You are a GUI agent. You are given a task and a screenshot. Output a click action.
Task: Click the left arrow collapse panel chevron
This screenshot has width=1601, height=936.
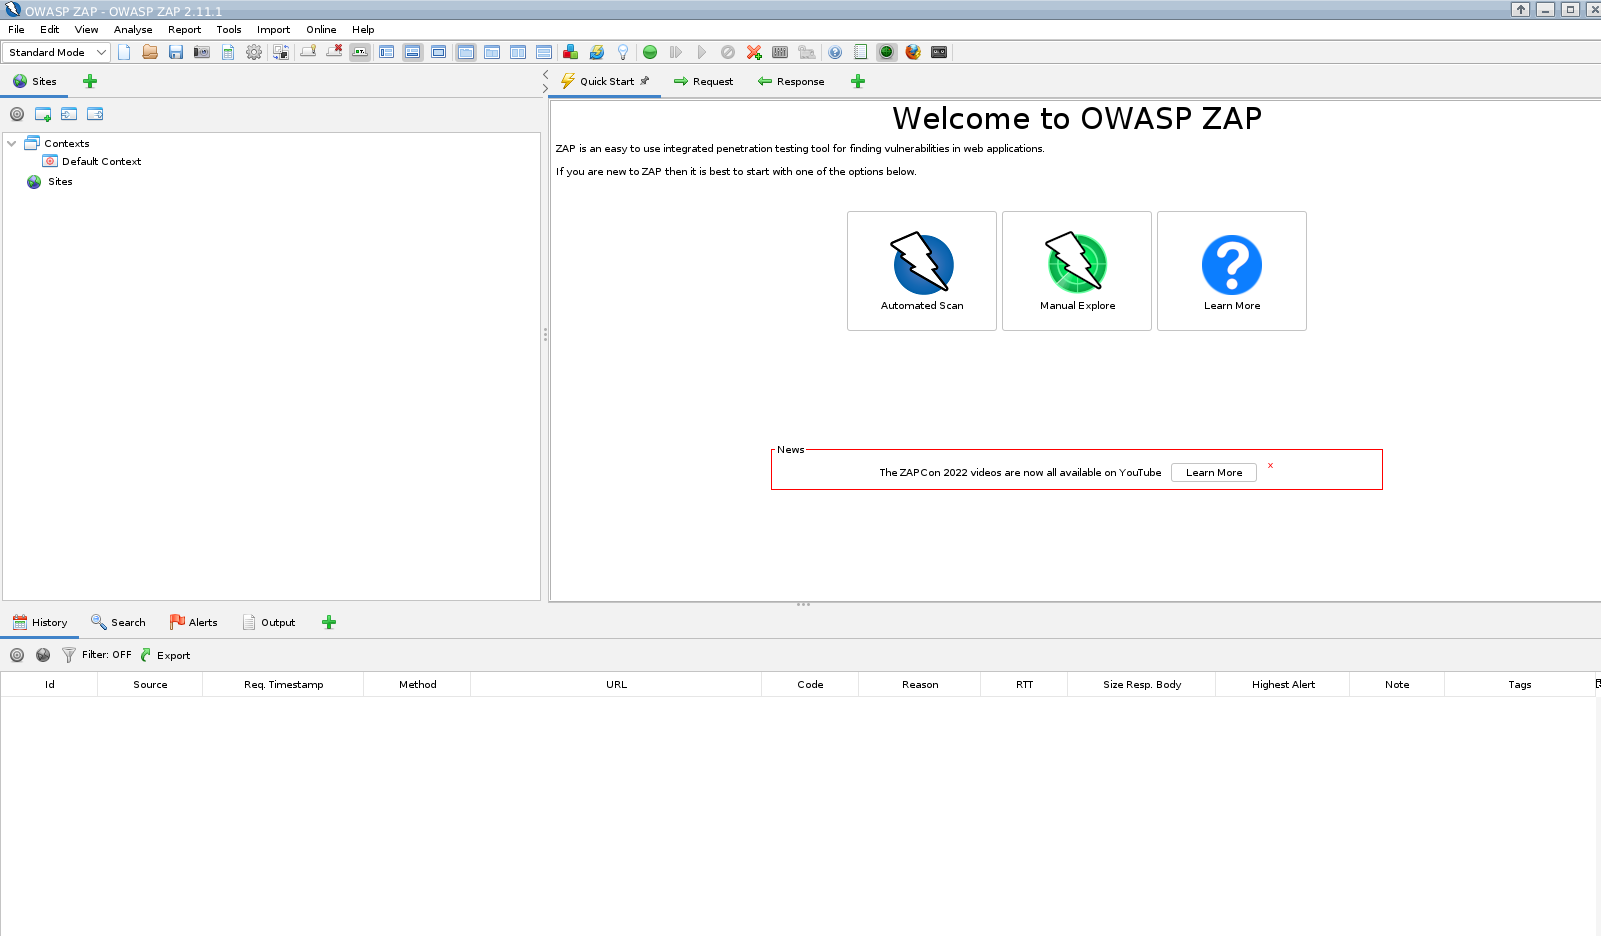pyautogui.click(x=545, y=75)
